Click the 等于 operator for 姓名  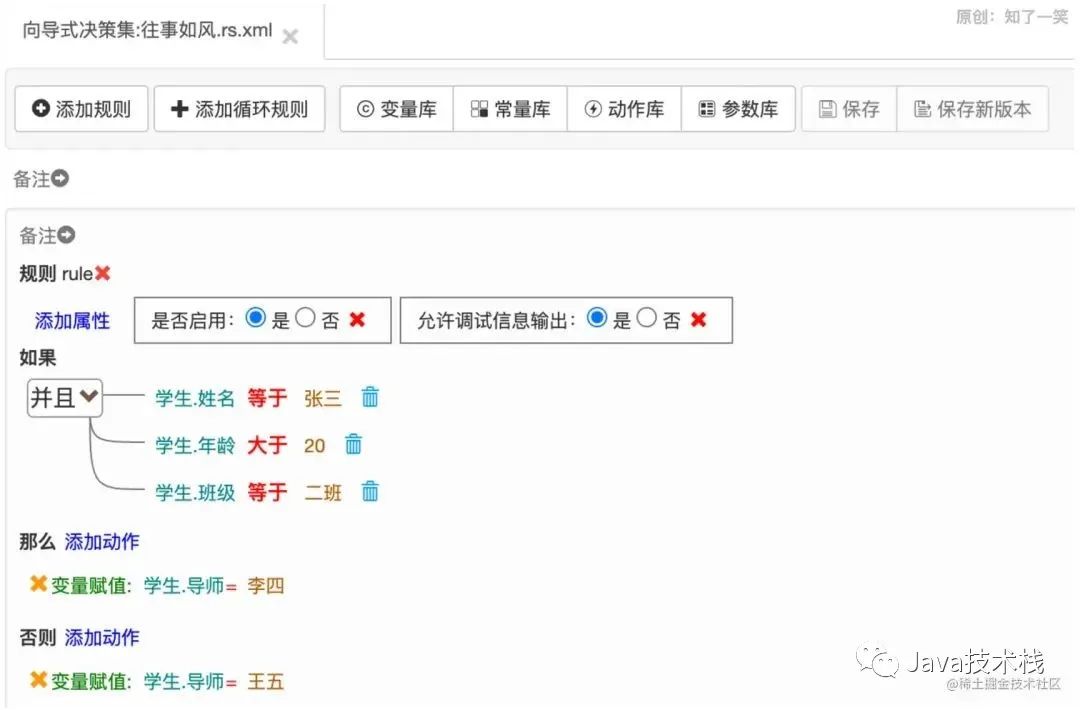[x=267, y=397]
